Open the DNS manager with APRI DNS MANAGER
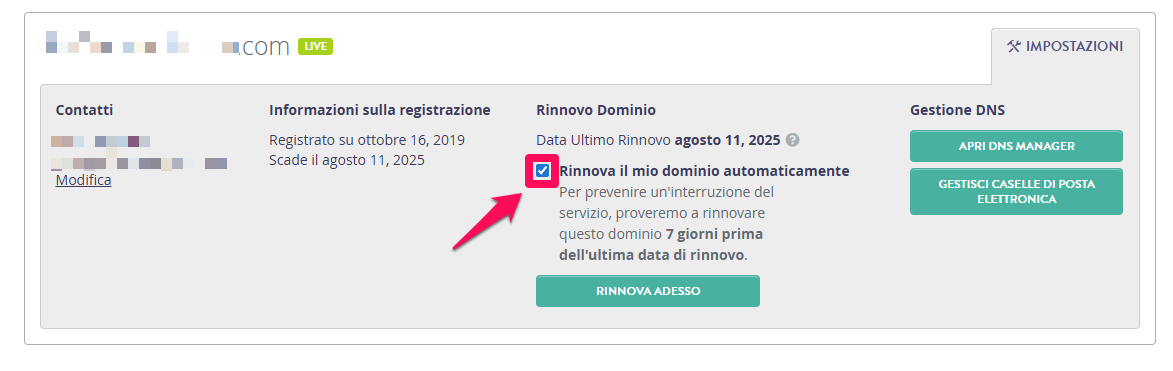This screenshot has height=371, width=1173. coord(1016,146)
